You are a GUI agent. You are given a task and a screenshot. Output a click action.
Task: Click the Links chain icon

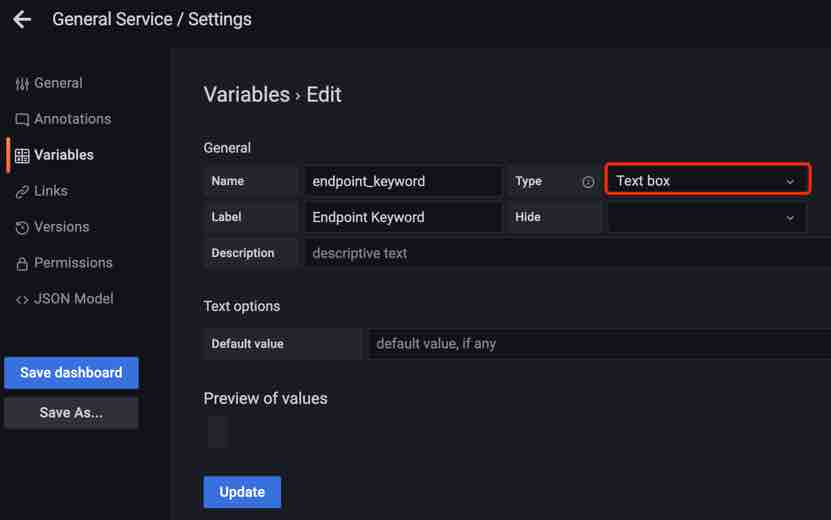point(22,192)
